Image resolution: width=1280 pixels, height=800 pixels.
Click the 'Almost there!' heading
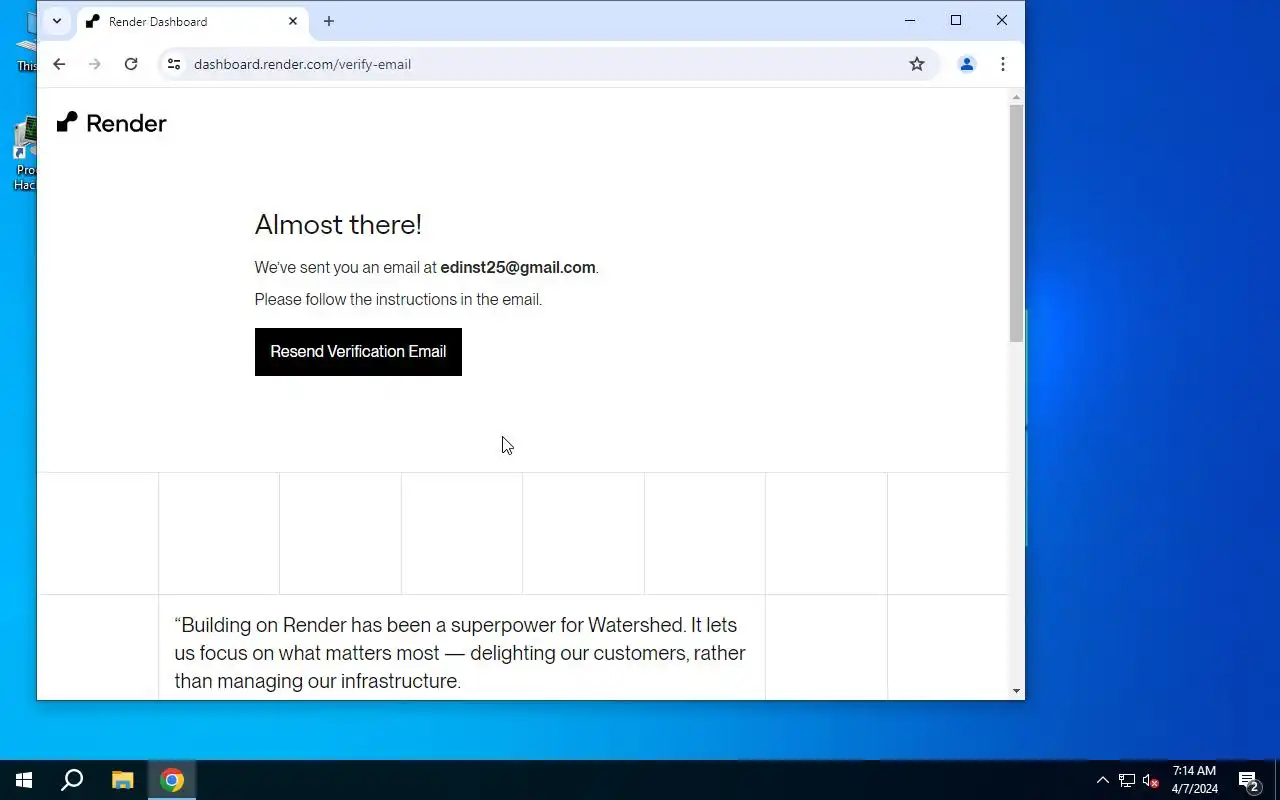point(338,225)
